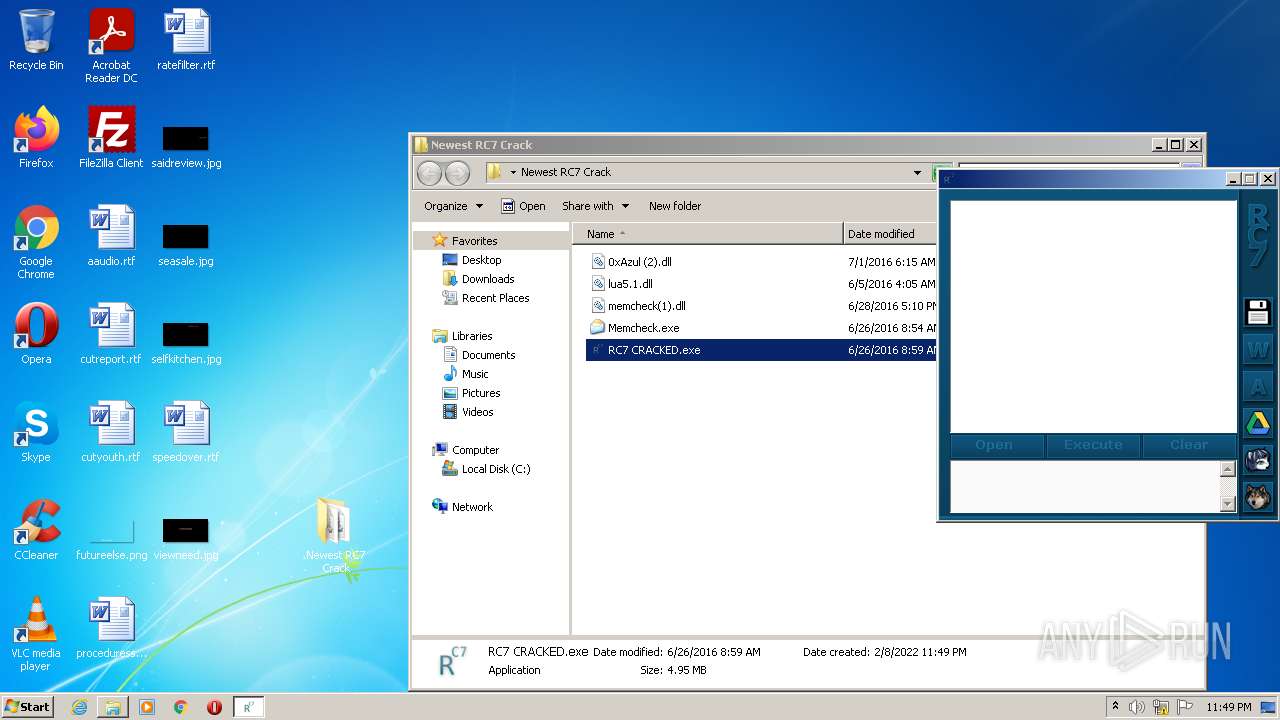The width and height of the screenshot is (1280, 720).
Task: Click the RC7 lower output text box
Action: coord(1085,487)
